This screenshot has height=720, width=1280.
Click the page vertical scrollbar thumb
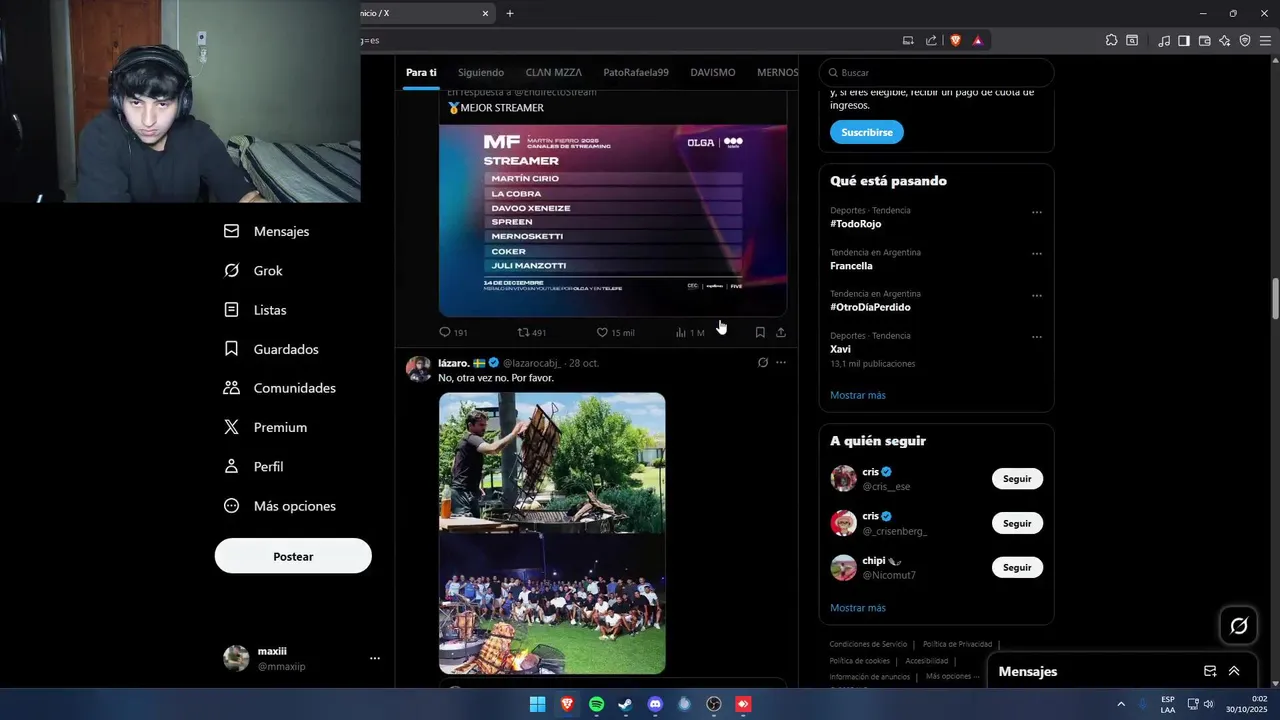click(x=1275, y=299)
